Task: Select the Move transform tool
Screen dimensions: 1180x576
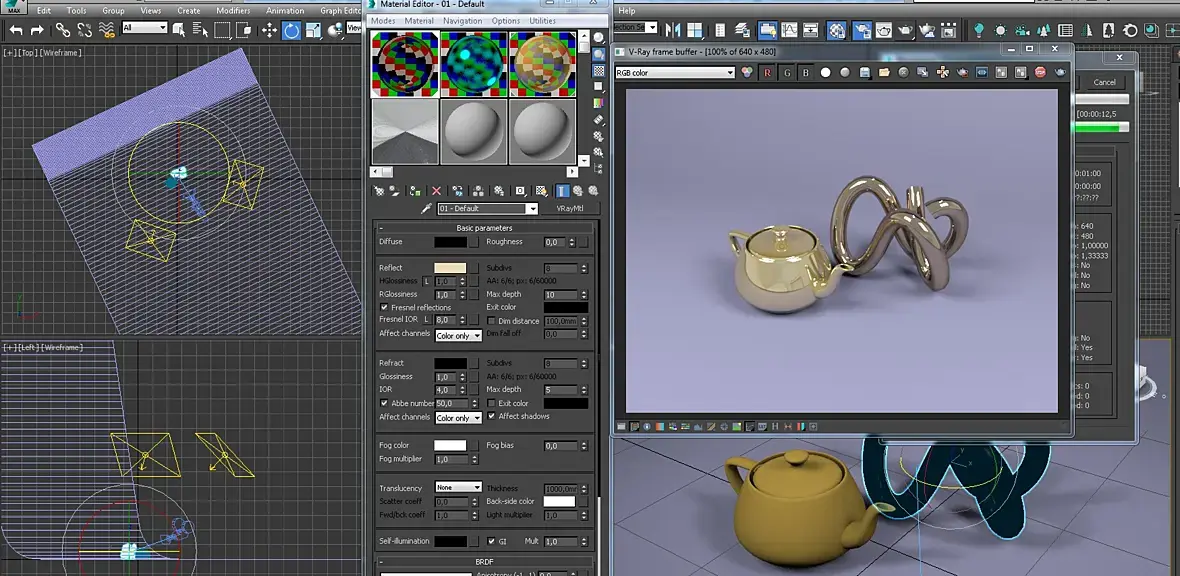Action: point(269,30)
